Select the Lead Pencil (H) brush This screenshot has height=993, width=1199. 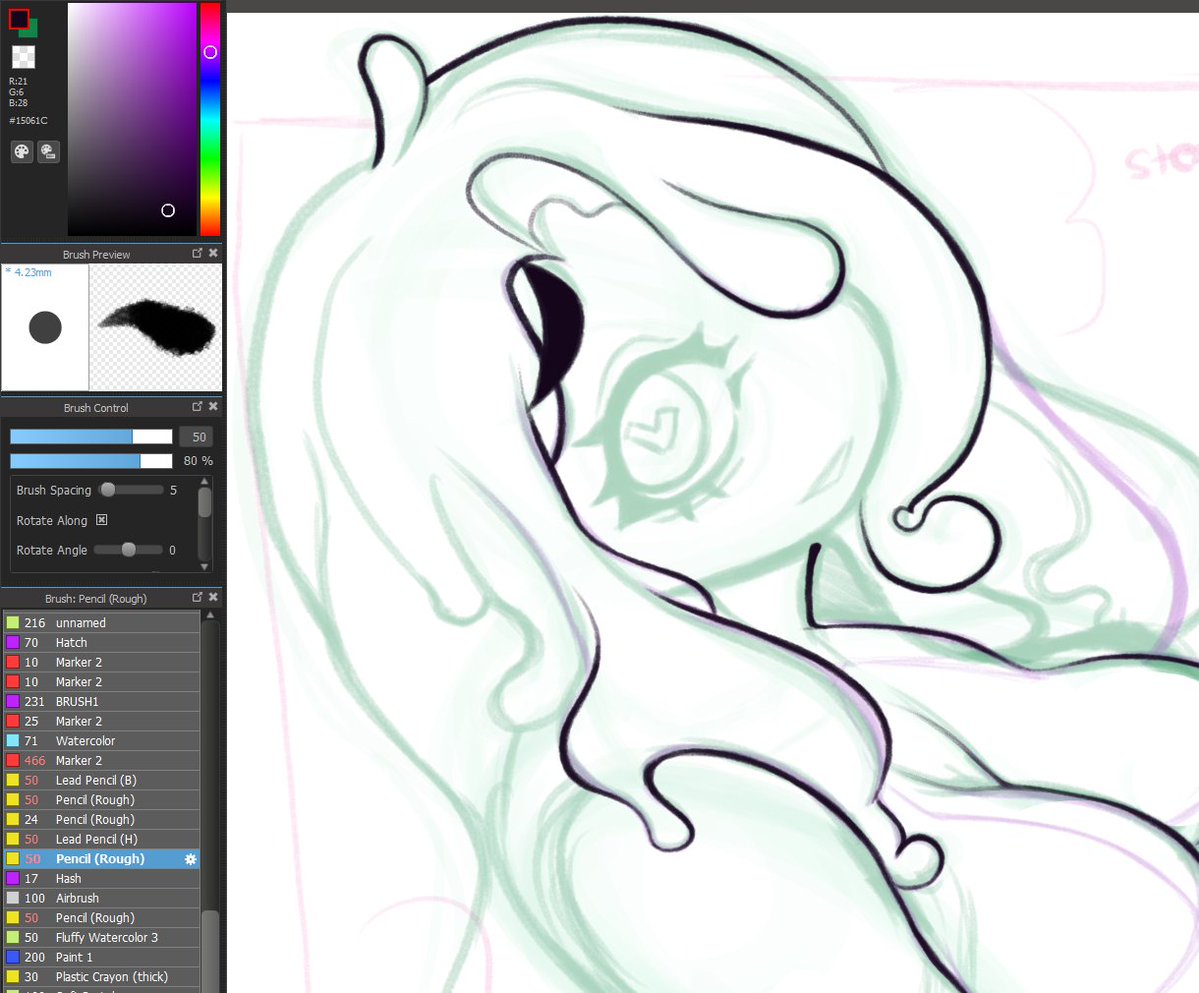(102, 839)
